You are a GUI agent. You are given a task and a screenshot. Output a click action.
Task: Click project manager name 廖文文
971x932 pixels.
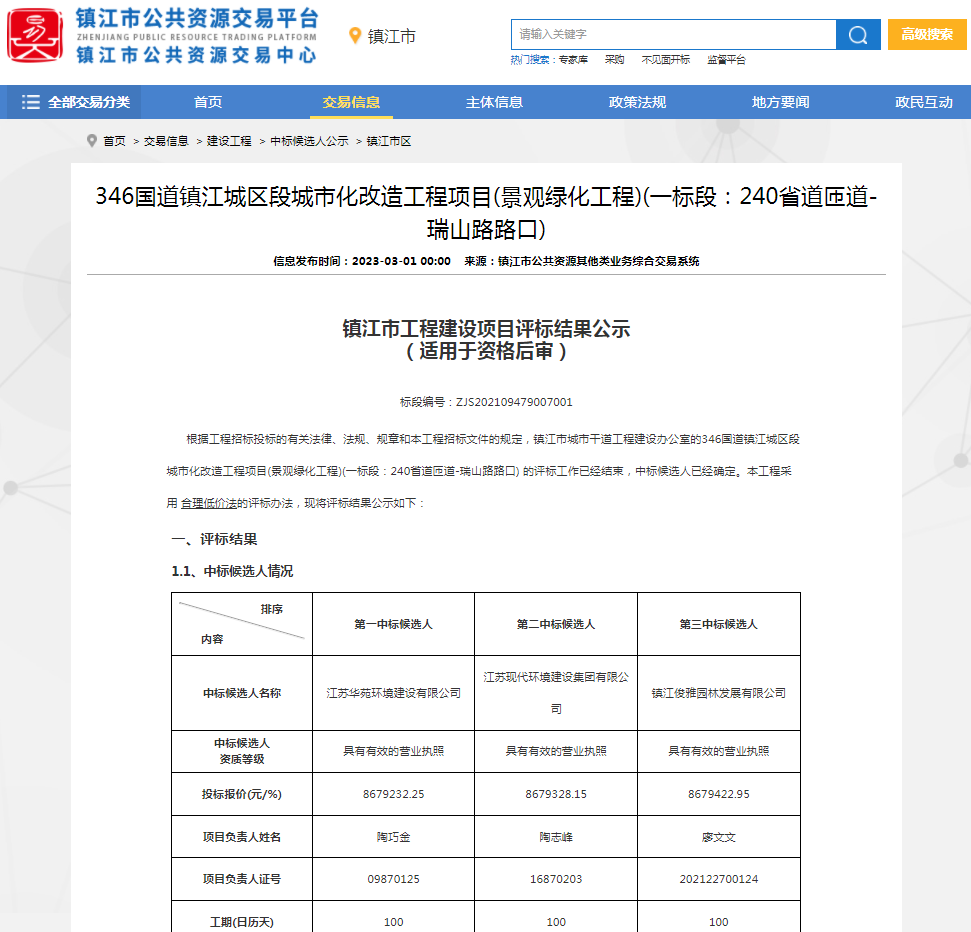tap(718, 837)
